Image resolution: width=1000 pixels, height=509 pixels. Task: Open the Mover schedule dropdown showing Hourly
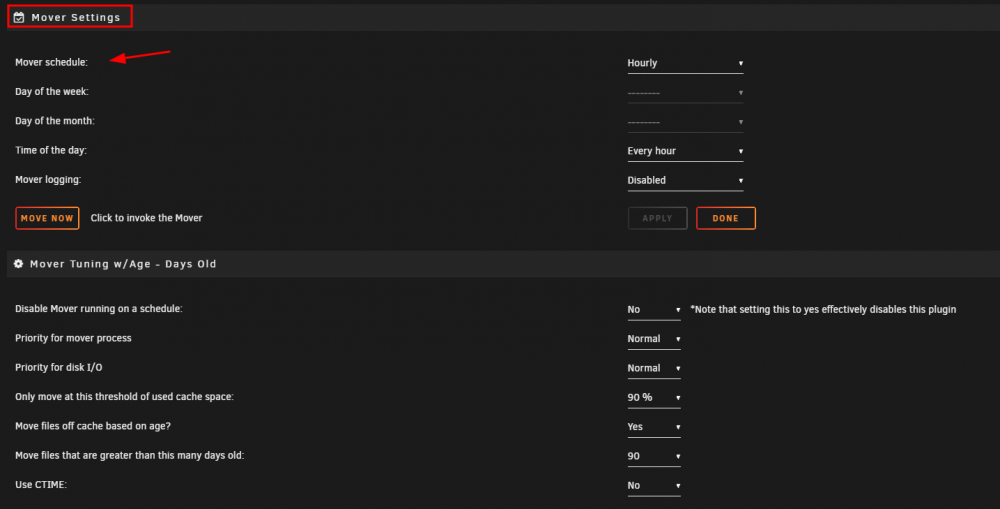[x=685, y=63]
